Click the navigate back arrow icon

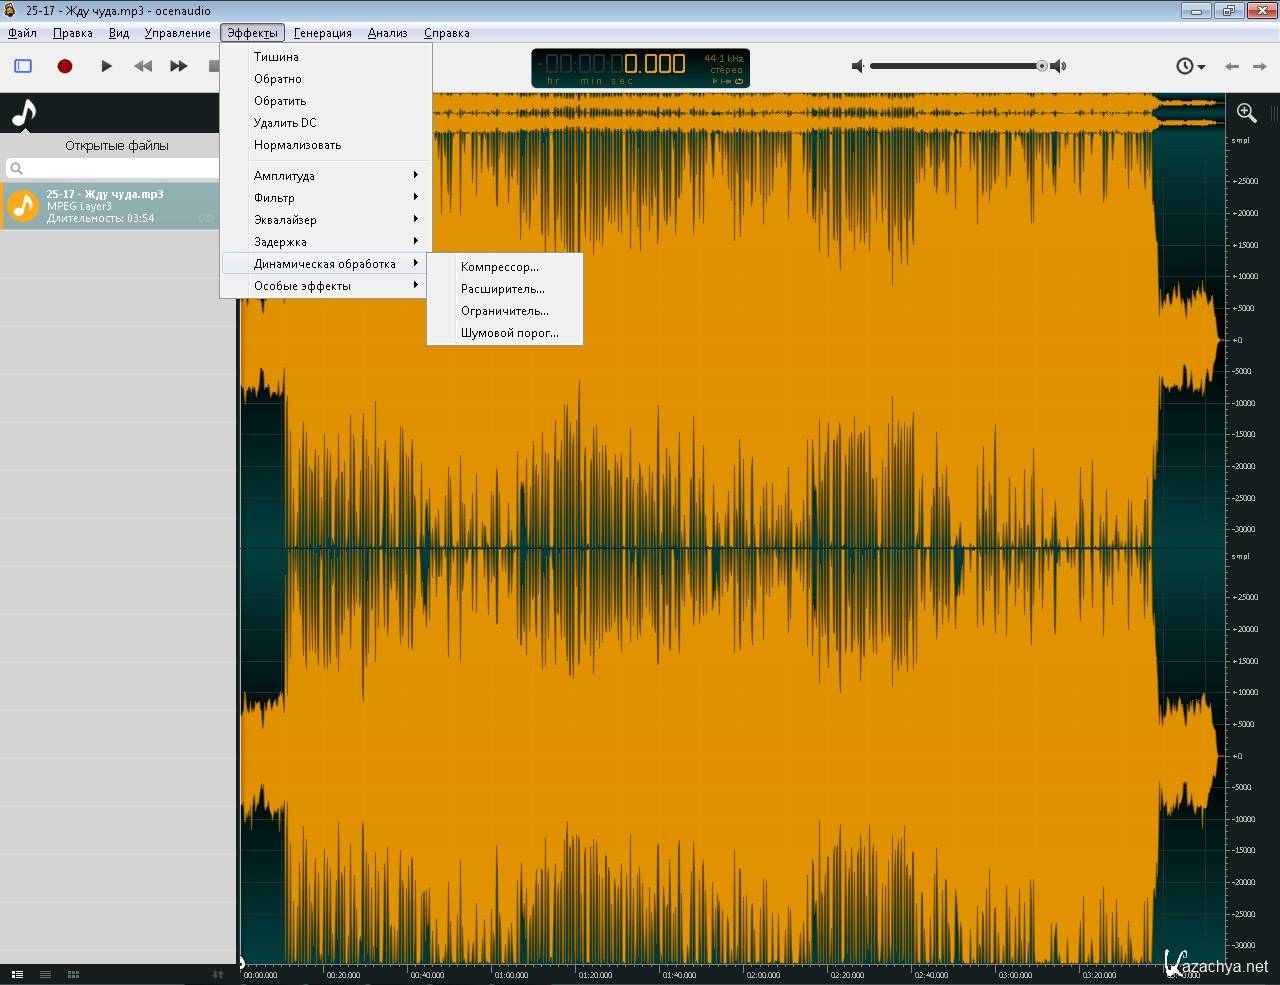[1232, 66]
